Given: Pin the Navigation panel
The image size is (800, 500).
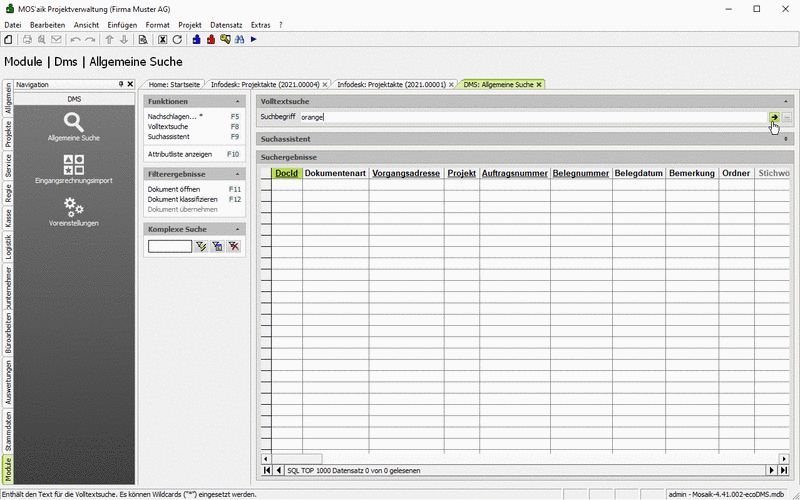Looking at the screenshot, I should tap(121, 84).
